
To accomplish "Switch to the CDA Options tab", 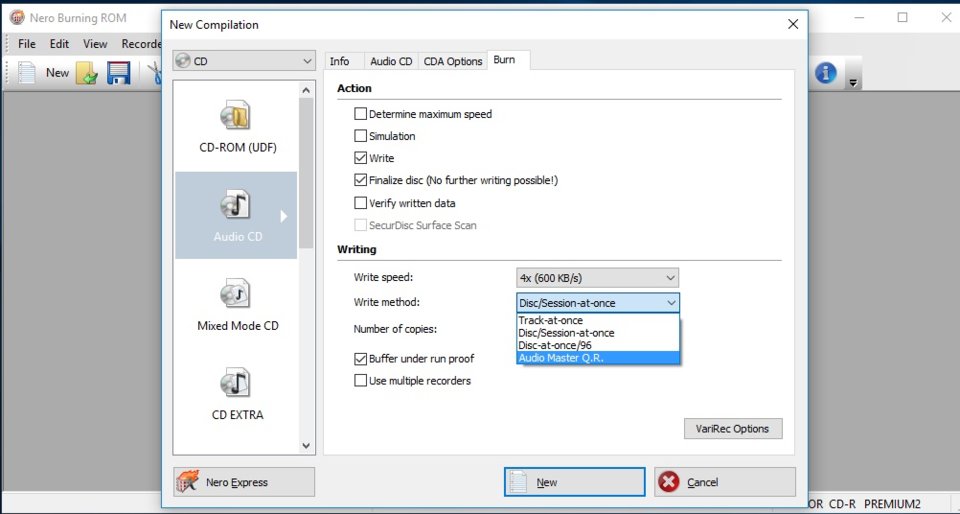I will [x=453, y=61].
